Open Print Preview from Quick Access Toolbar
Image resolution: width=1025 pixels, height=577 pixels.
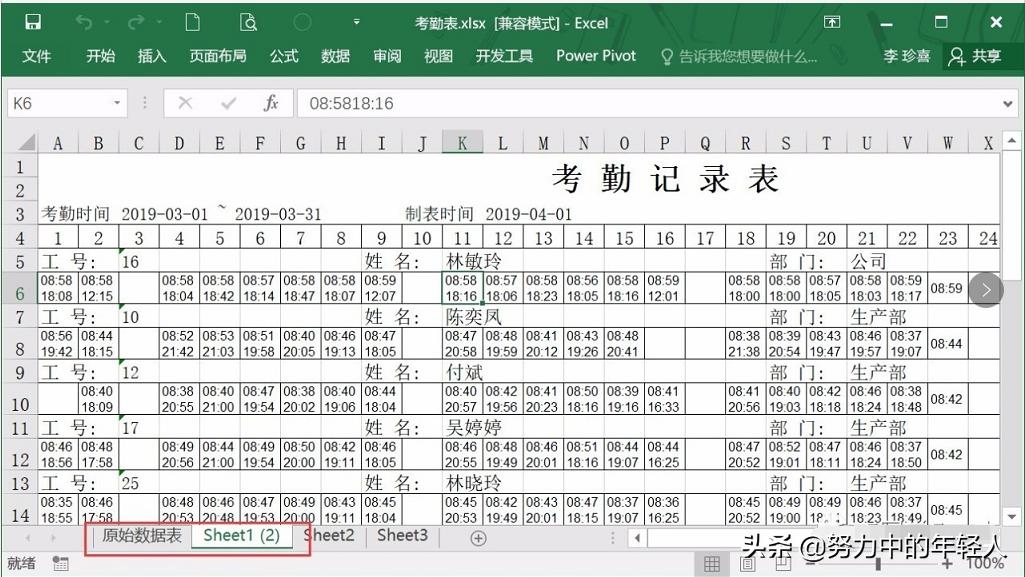pyautogui.click(x=247, y=21)
